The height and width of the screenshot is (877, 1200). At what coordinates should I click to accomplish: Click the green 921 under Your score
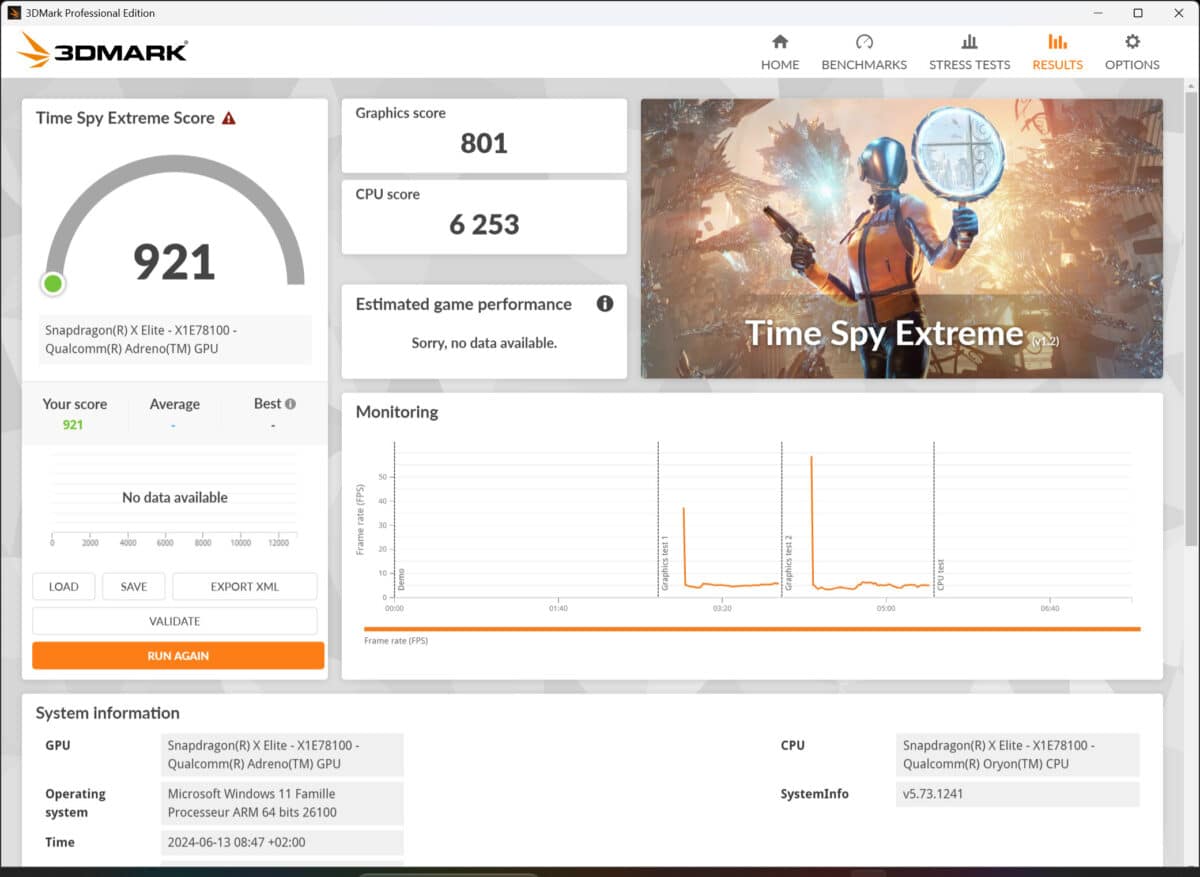pyautogui.click(x=73, y=425)
